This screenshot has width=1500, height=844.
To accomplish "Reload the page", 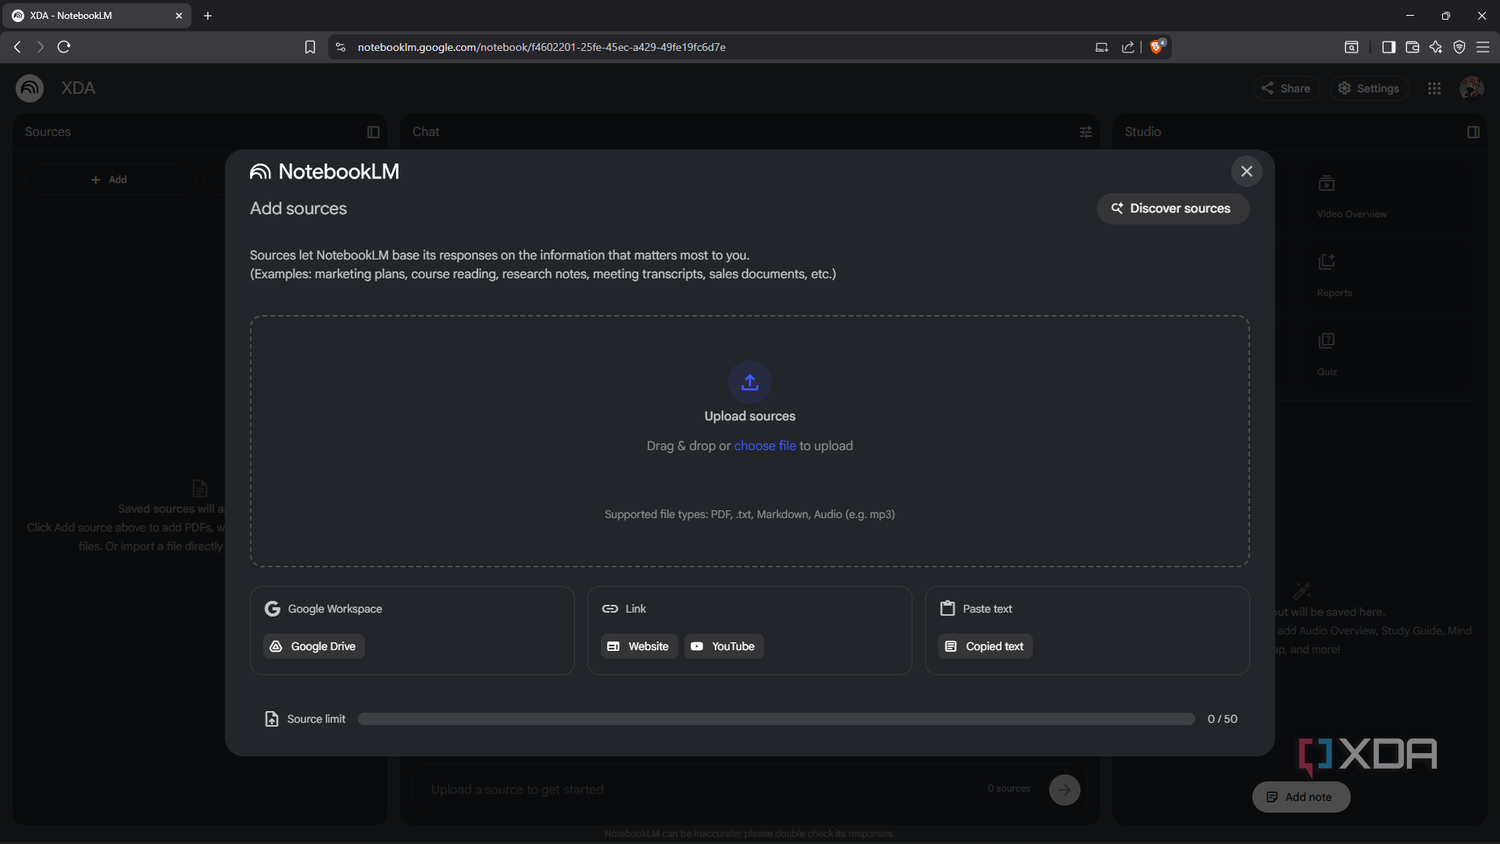I will pyautogui.click(x=64, y=47).
